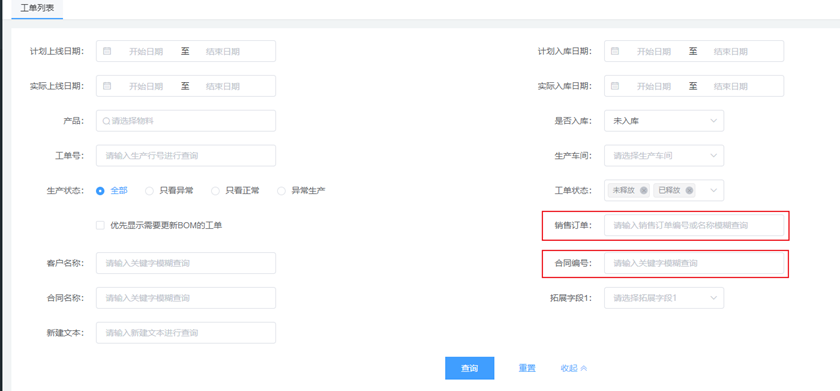Click 计划上线日期 end date field
Image resolution: width=840 pixels, height=391 pixels.
pyautogui.click(x=223, y=51)
